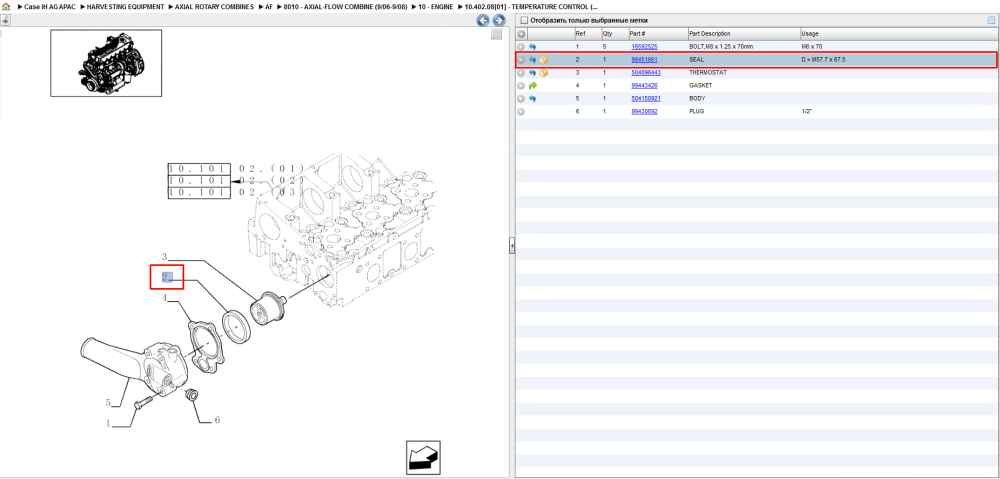1000x479 pixels.
Task: Toggle 'Отобразить только выбранные метки' checkbox
Action: [x=524, y=20]
